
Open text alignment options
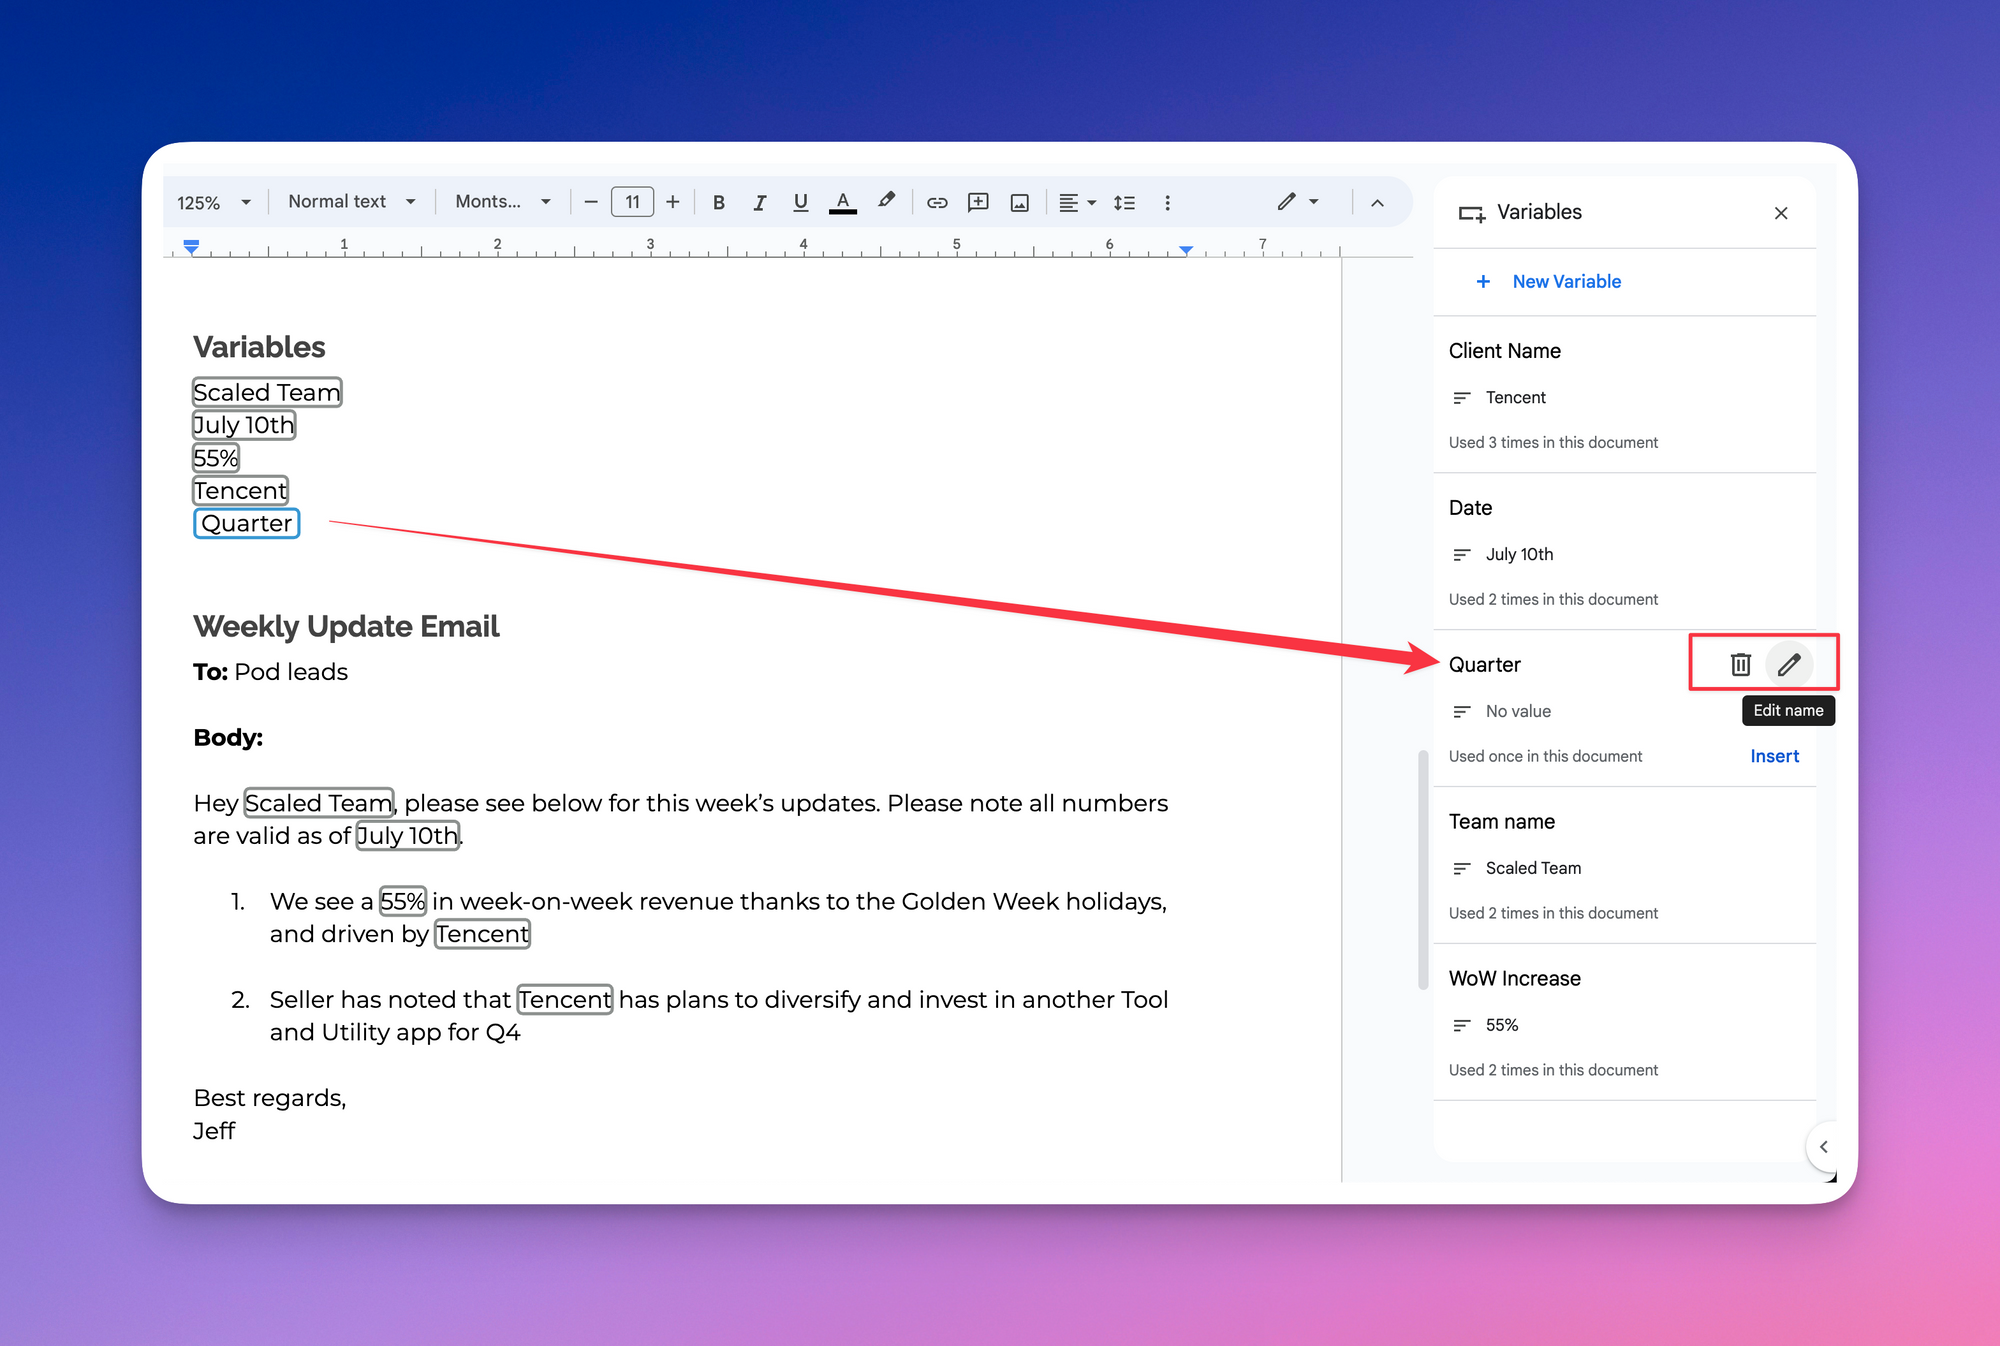pos(1077,203)
